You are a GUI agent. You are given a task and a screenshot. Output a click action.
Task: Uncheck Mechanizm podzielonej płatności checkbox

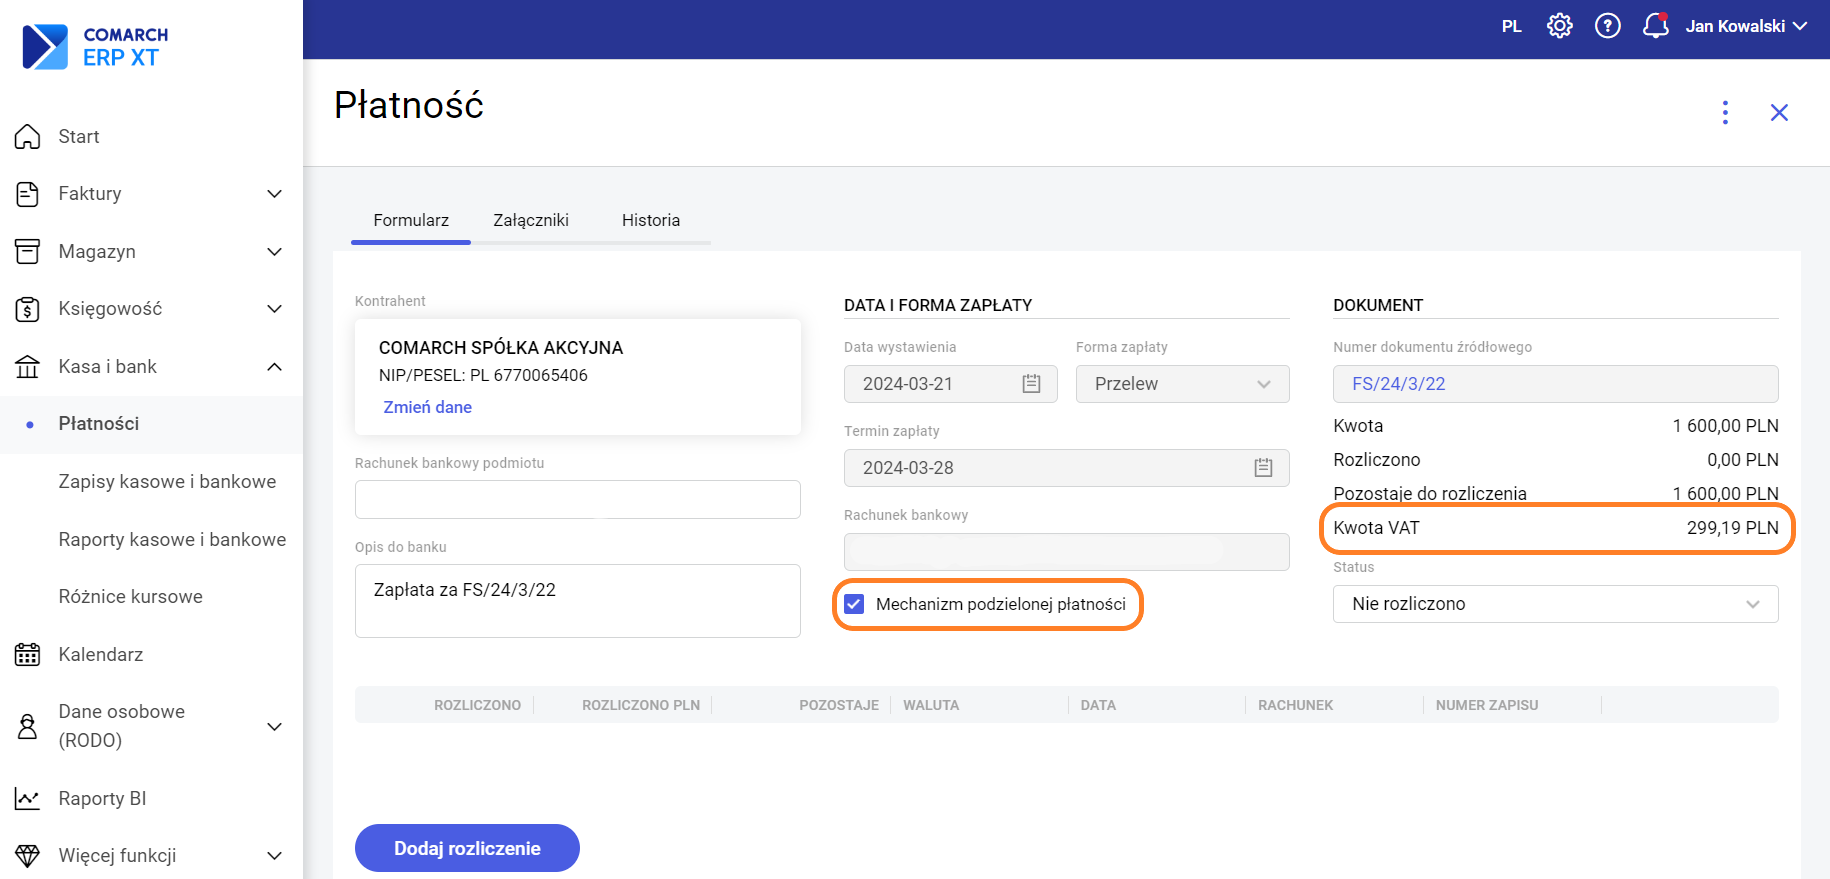tap(854, 604)
